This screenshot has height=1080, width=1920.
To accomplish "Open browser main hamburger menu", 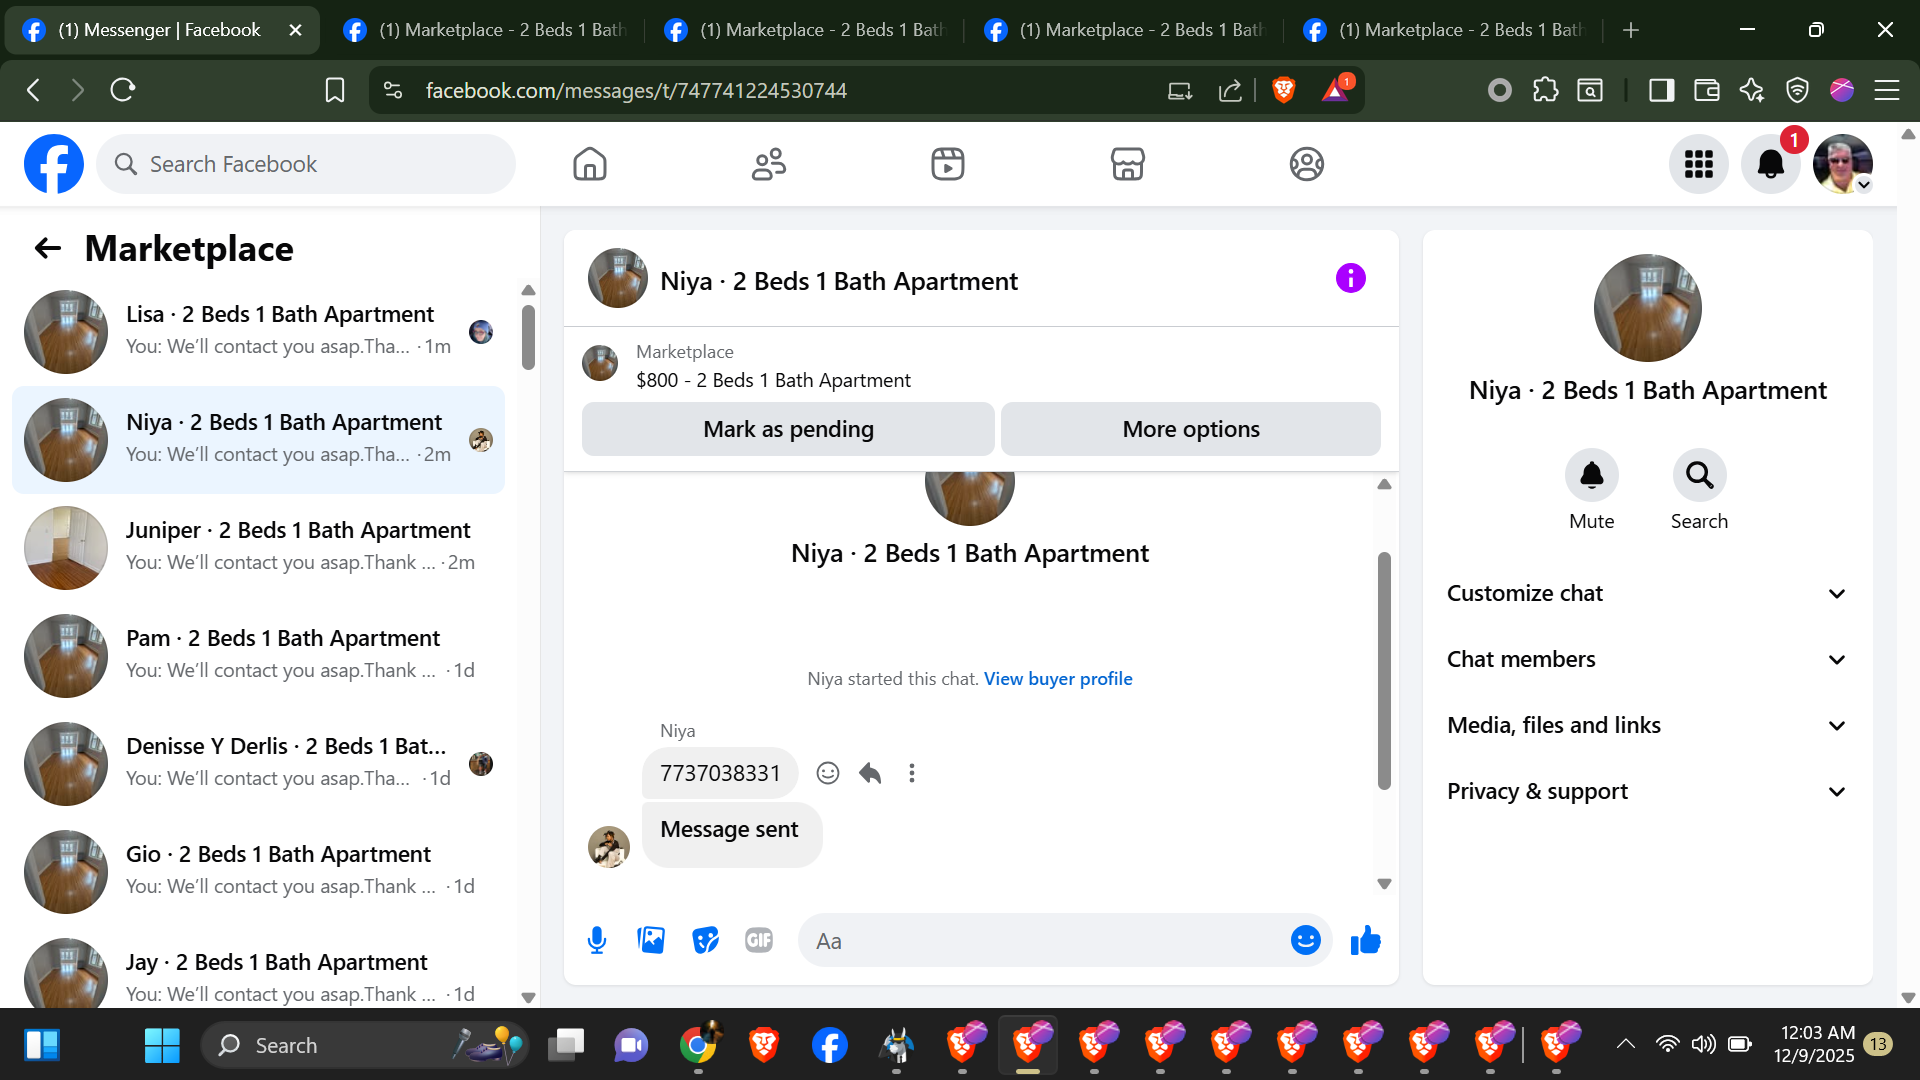I will point(1887,91).
